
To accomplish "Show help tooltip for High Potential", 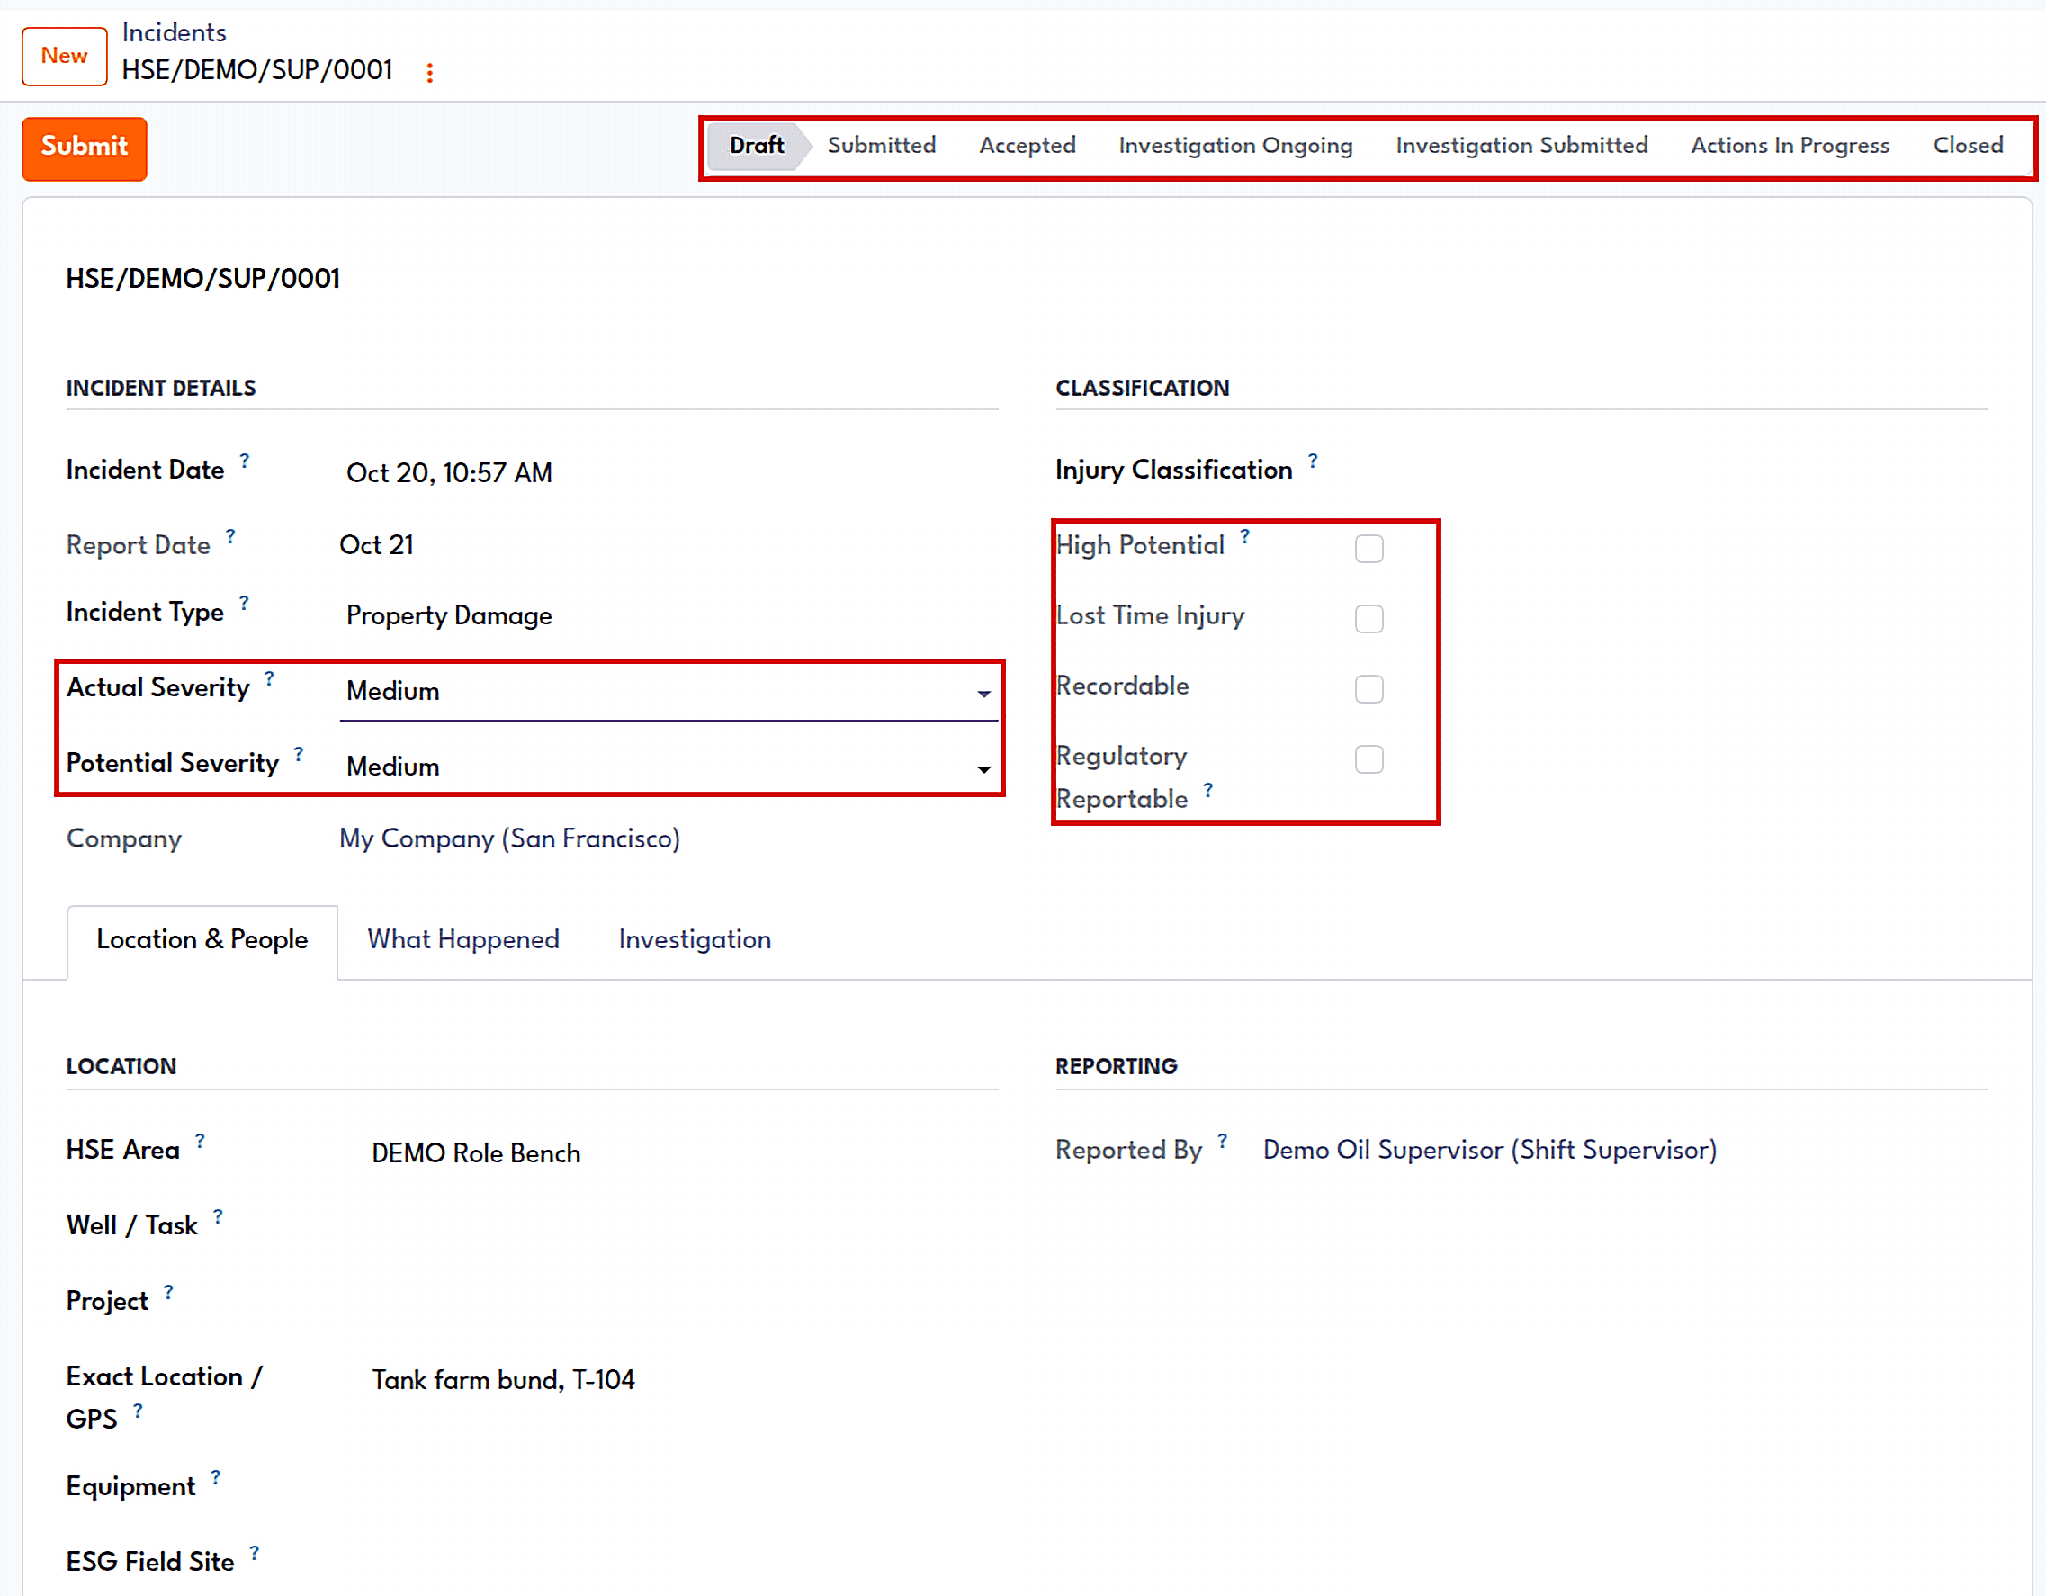I will click(1245, 536).
